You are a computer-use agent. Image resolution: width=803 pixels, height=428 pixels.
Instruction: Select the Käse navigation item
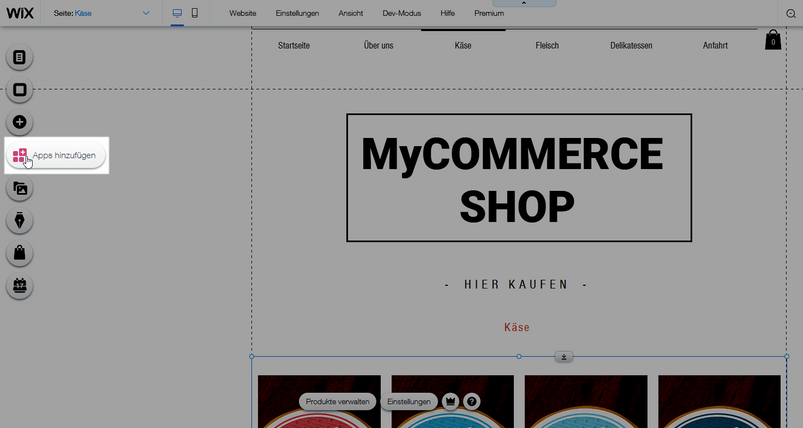pos(463,46)
